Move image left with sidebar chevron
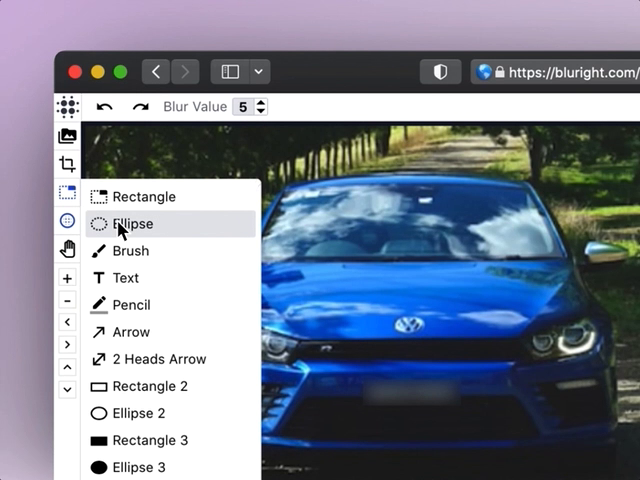The image size is (640, 480). pos(67,322)
